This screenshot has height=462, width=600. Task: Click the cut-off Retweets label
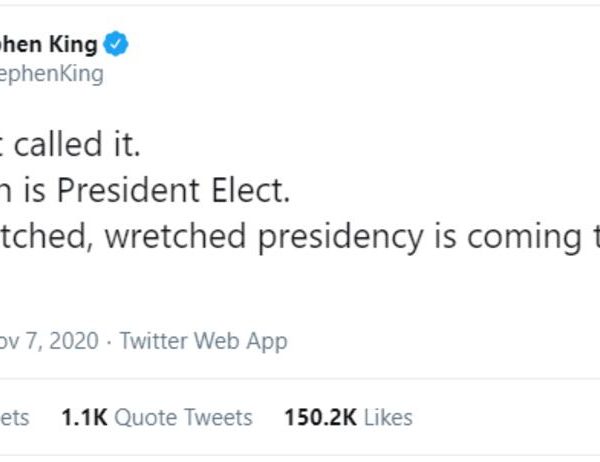coord(15,417)
